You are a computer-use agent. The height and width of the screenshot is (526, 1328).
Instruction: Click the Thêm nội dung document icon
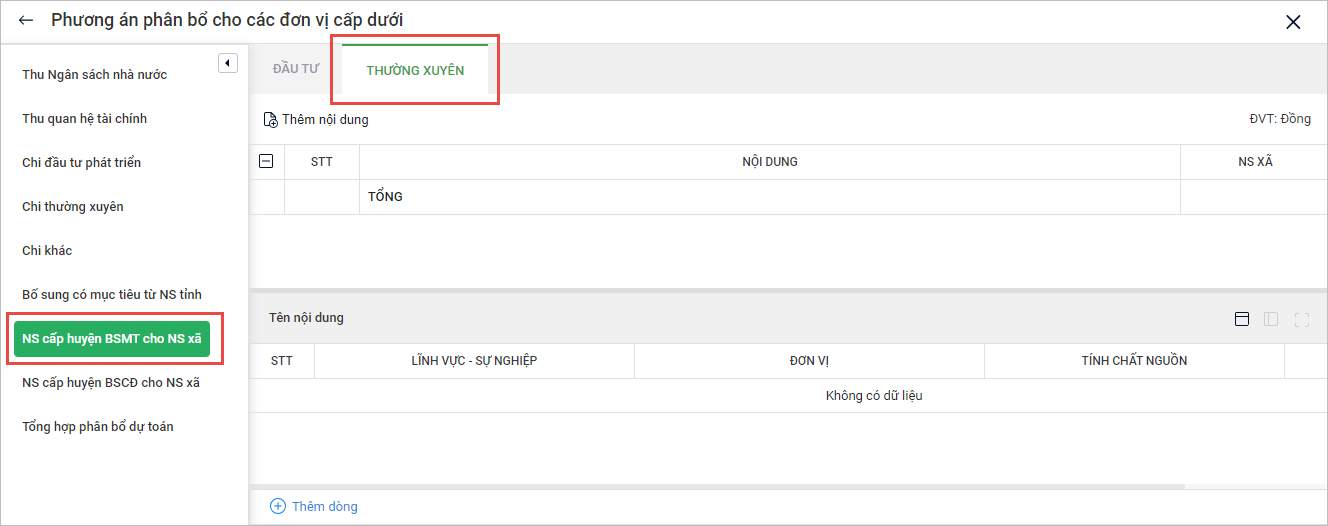pos(270,120)
